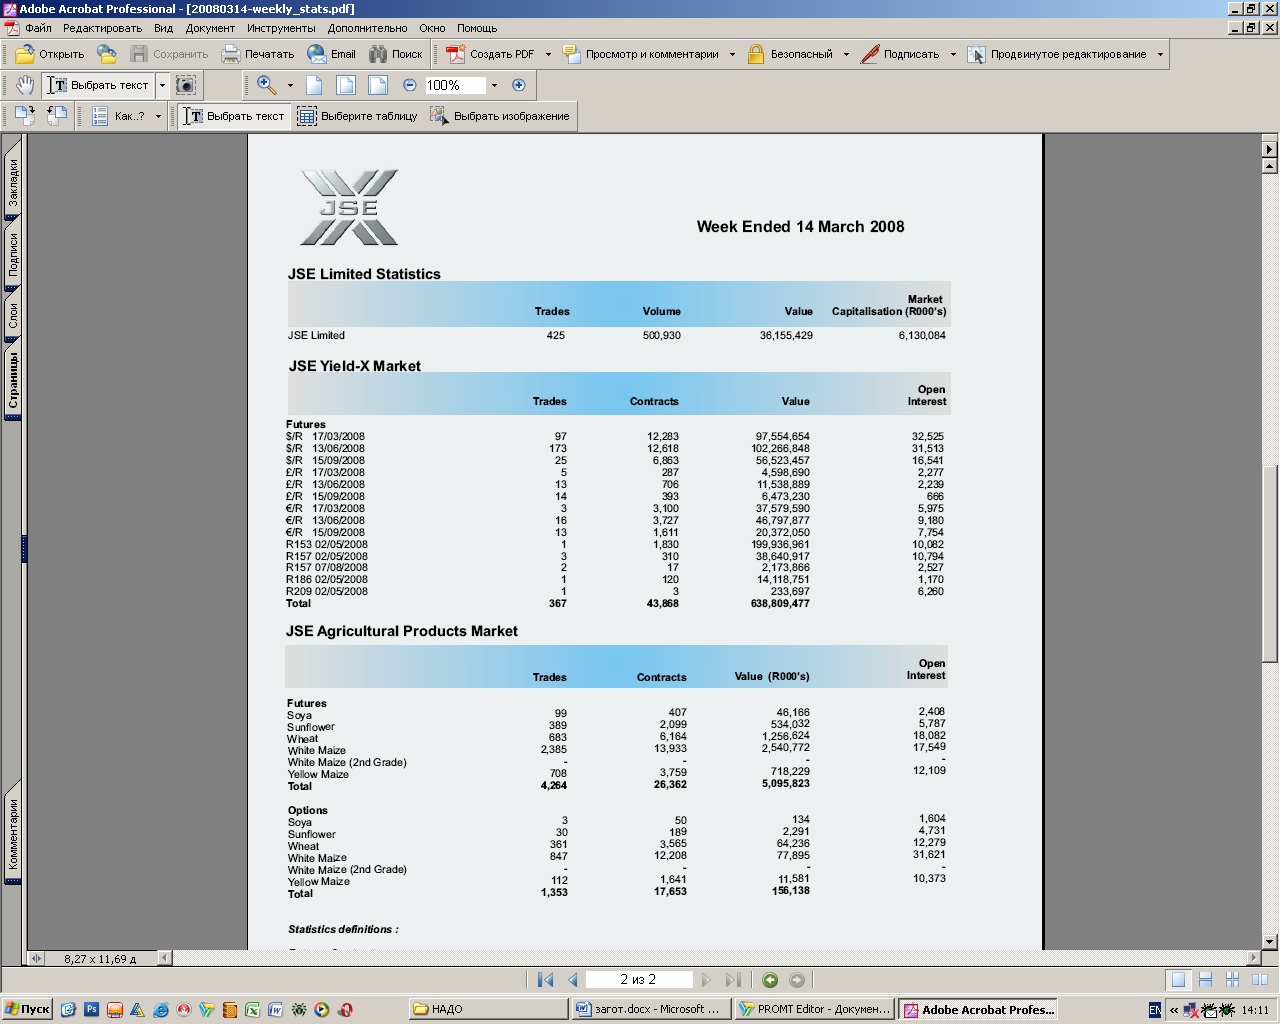Open the Как..? how-to help
1280x1024 pixels.
tap(119, 116)
